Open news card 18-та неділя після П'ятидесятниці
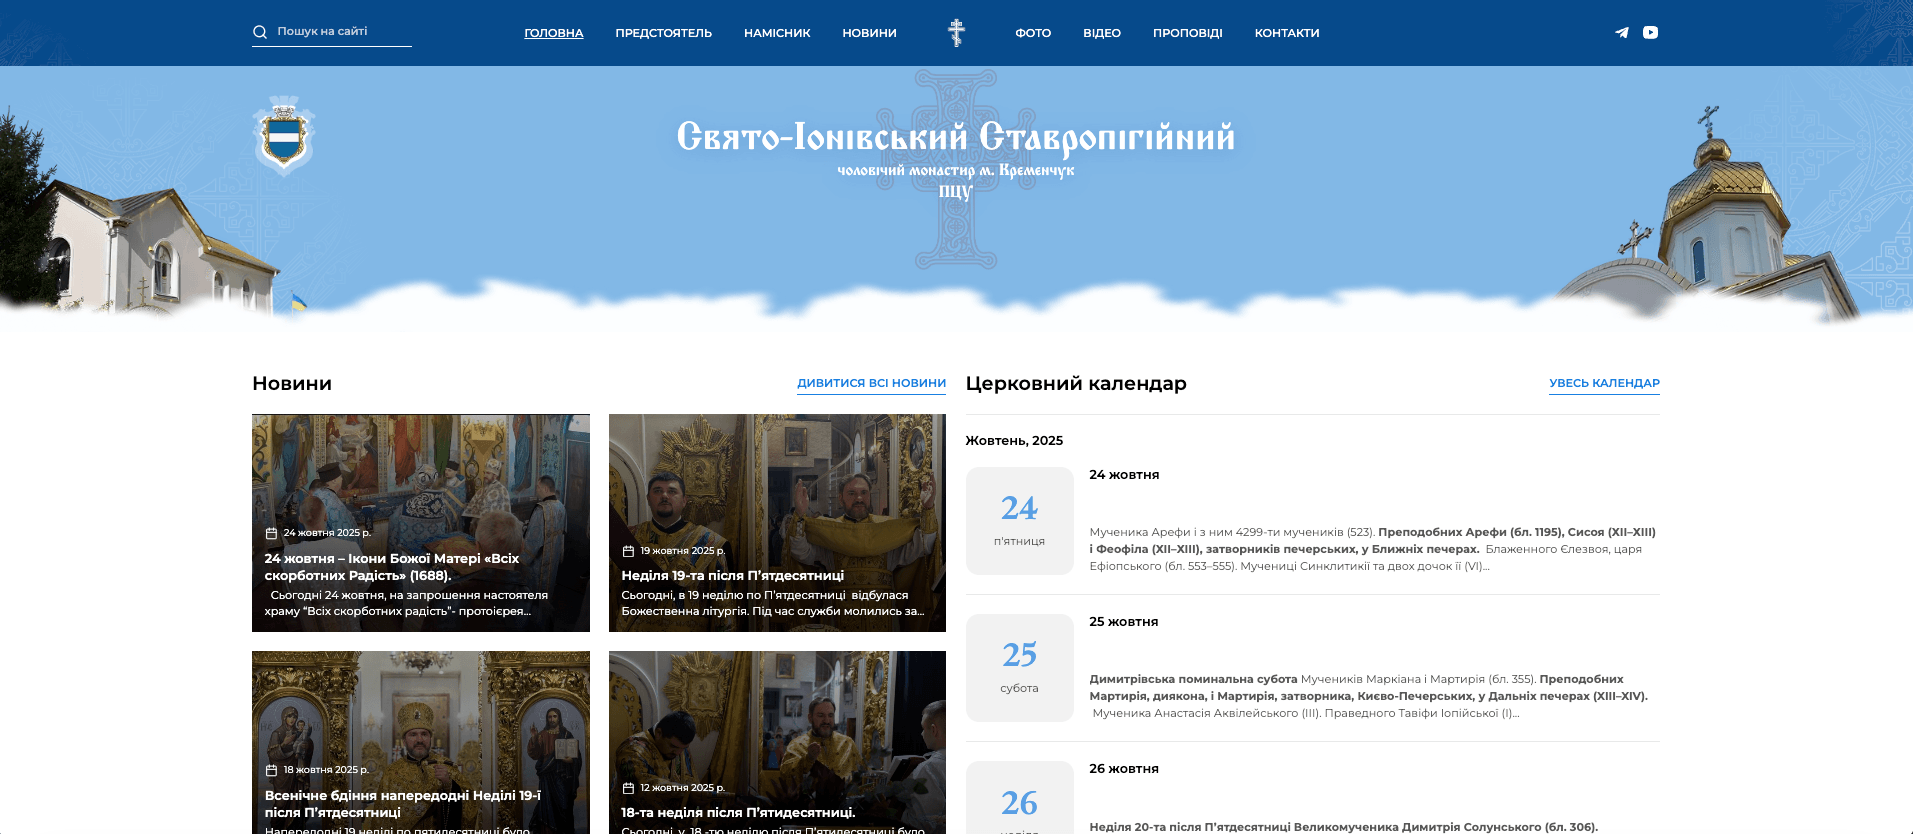The image size is (1913, 834). (777, 742)
